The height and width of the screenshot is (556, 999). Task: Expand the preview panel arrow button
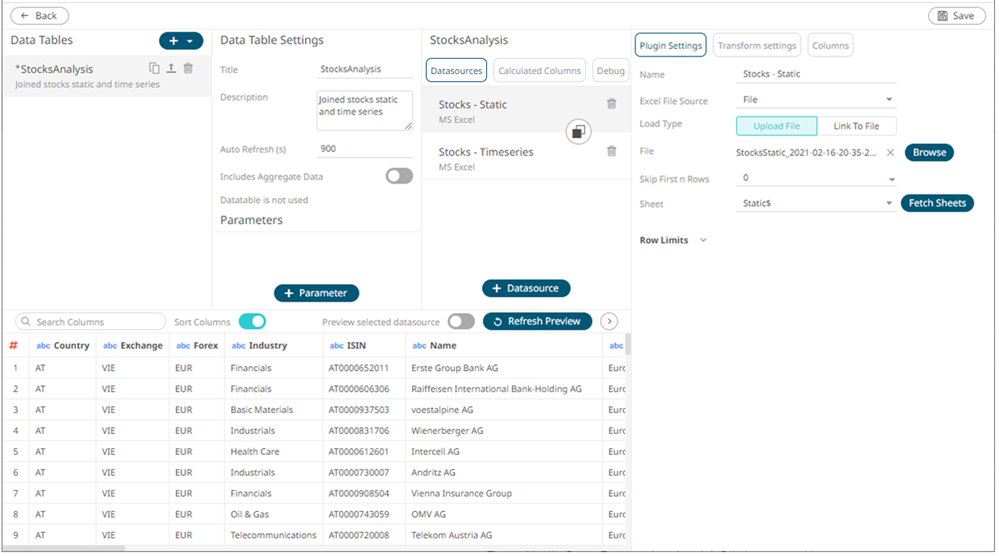pyautogui.click(x=609, y=321)
